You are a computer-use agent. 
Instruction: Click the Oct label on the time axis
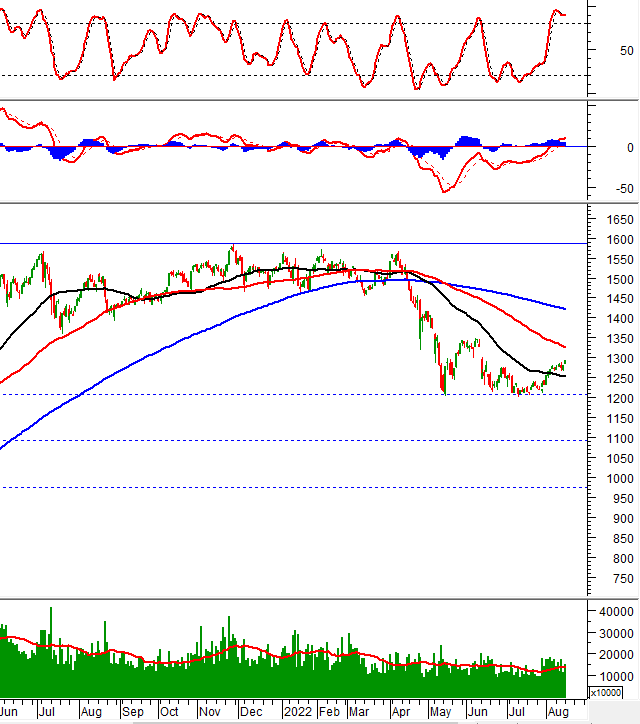(x=169, y=712)
